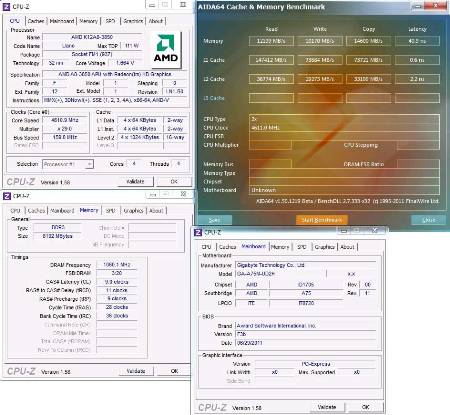Click the Core Speed value 4610.0 MHz
Screen dimensions: 450x415
pos(65,120)
